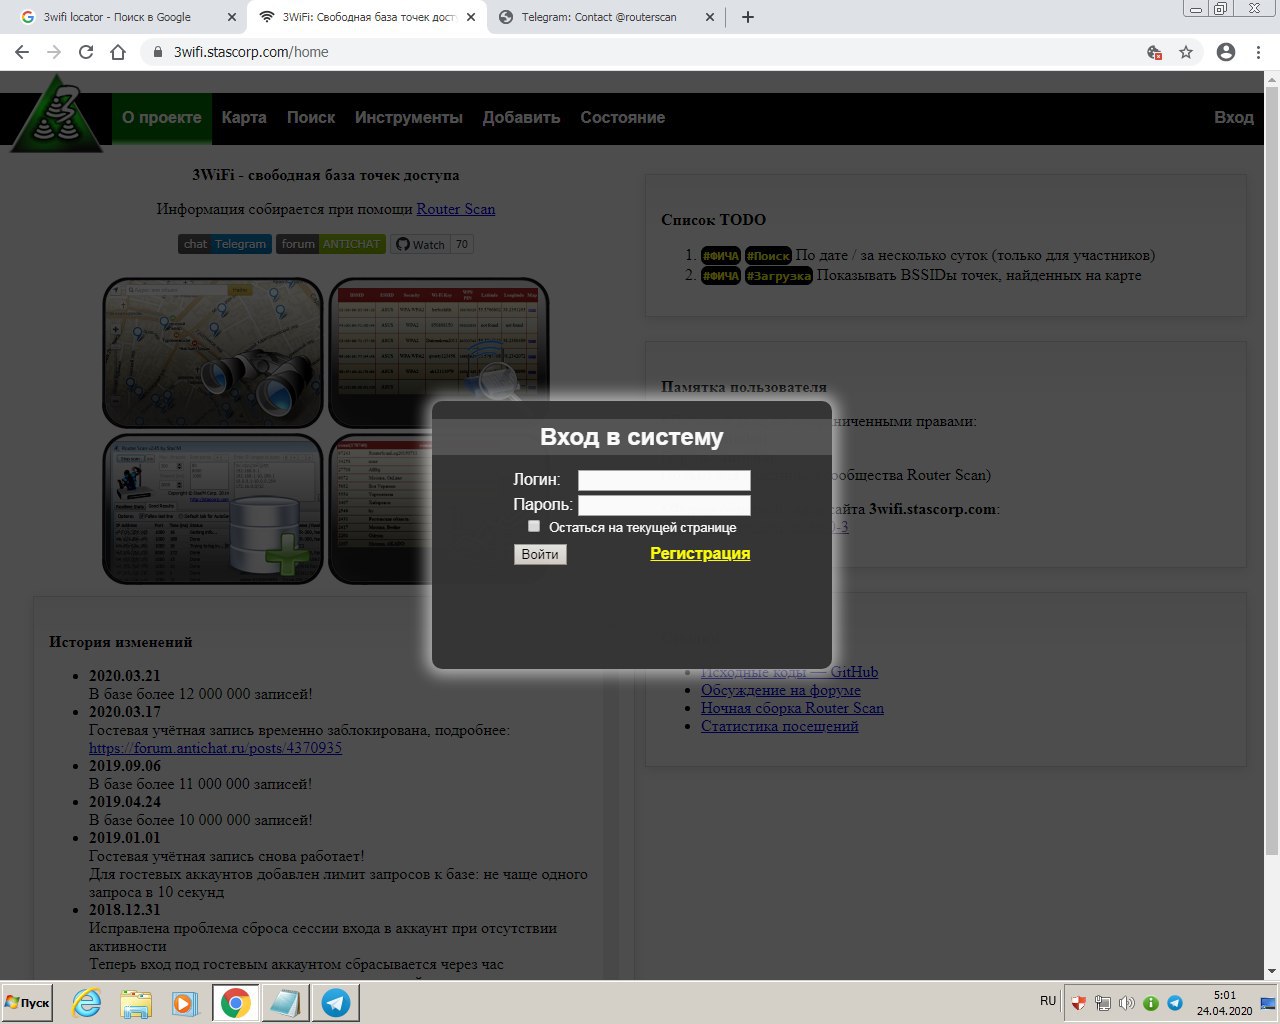This screenshot has height=1024, width=1280.
Task: Open the notepad taskbar icon
Action: pyautogui.click(x=285, y=1003)
